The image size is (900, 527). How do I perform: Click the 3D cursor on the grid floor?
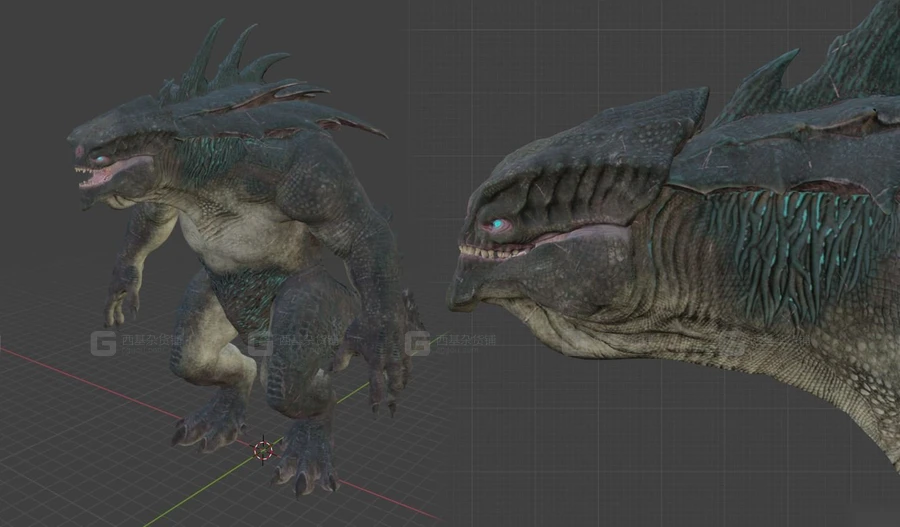point(264,449)
